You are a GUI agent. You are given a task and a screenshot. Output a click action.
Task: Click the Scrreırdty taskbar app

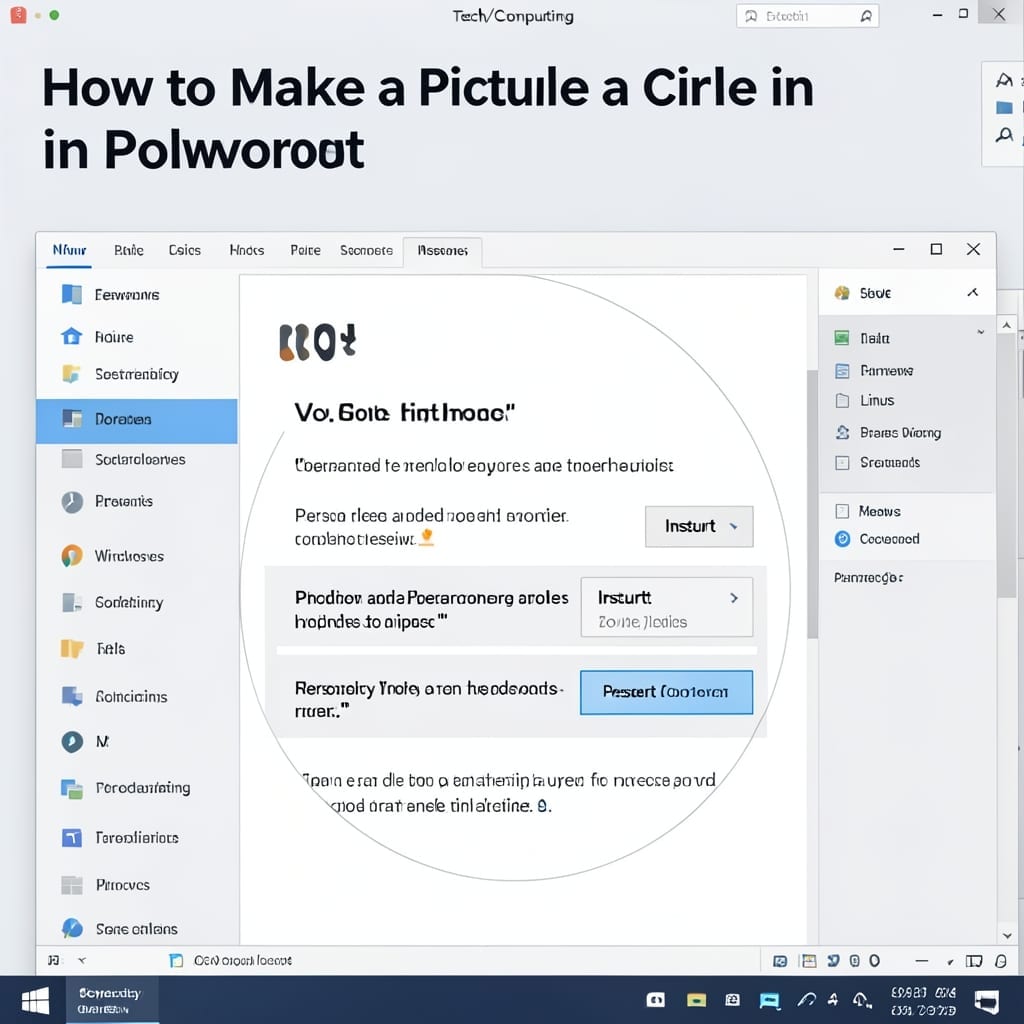point(112,1000)
